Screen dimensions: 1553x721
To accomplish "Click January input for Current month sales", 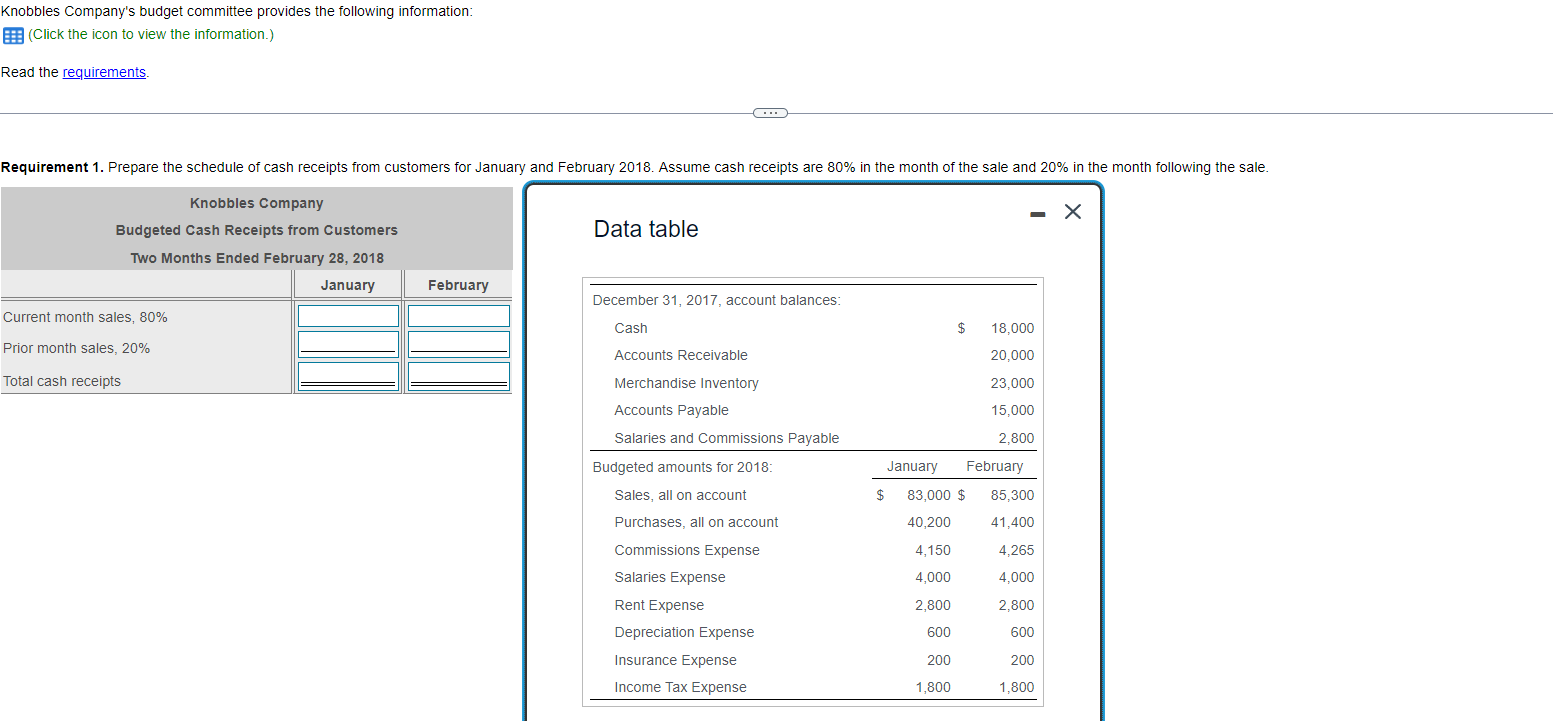I will [348, 316].
